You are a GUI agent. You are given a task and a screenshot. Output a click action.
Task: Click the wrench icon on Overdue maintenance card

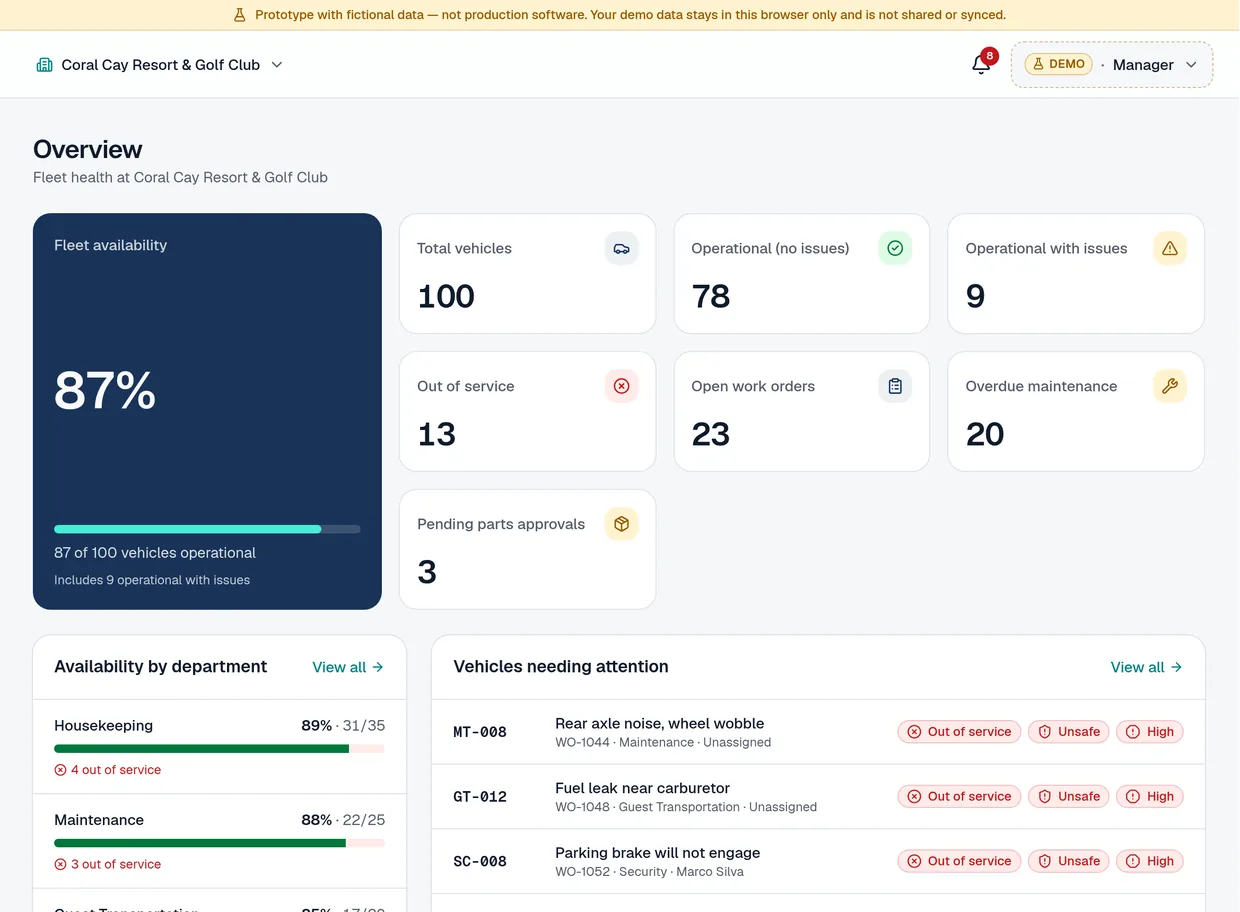(x=1170, y=386)
